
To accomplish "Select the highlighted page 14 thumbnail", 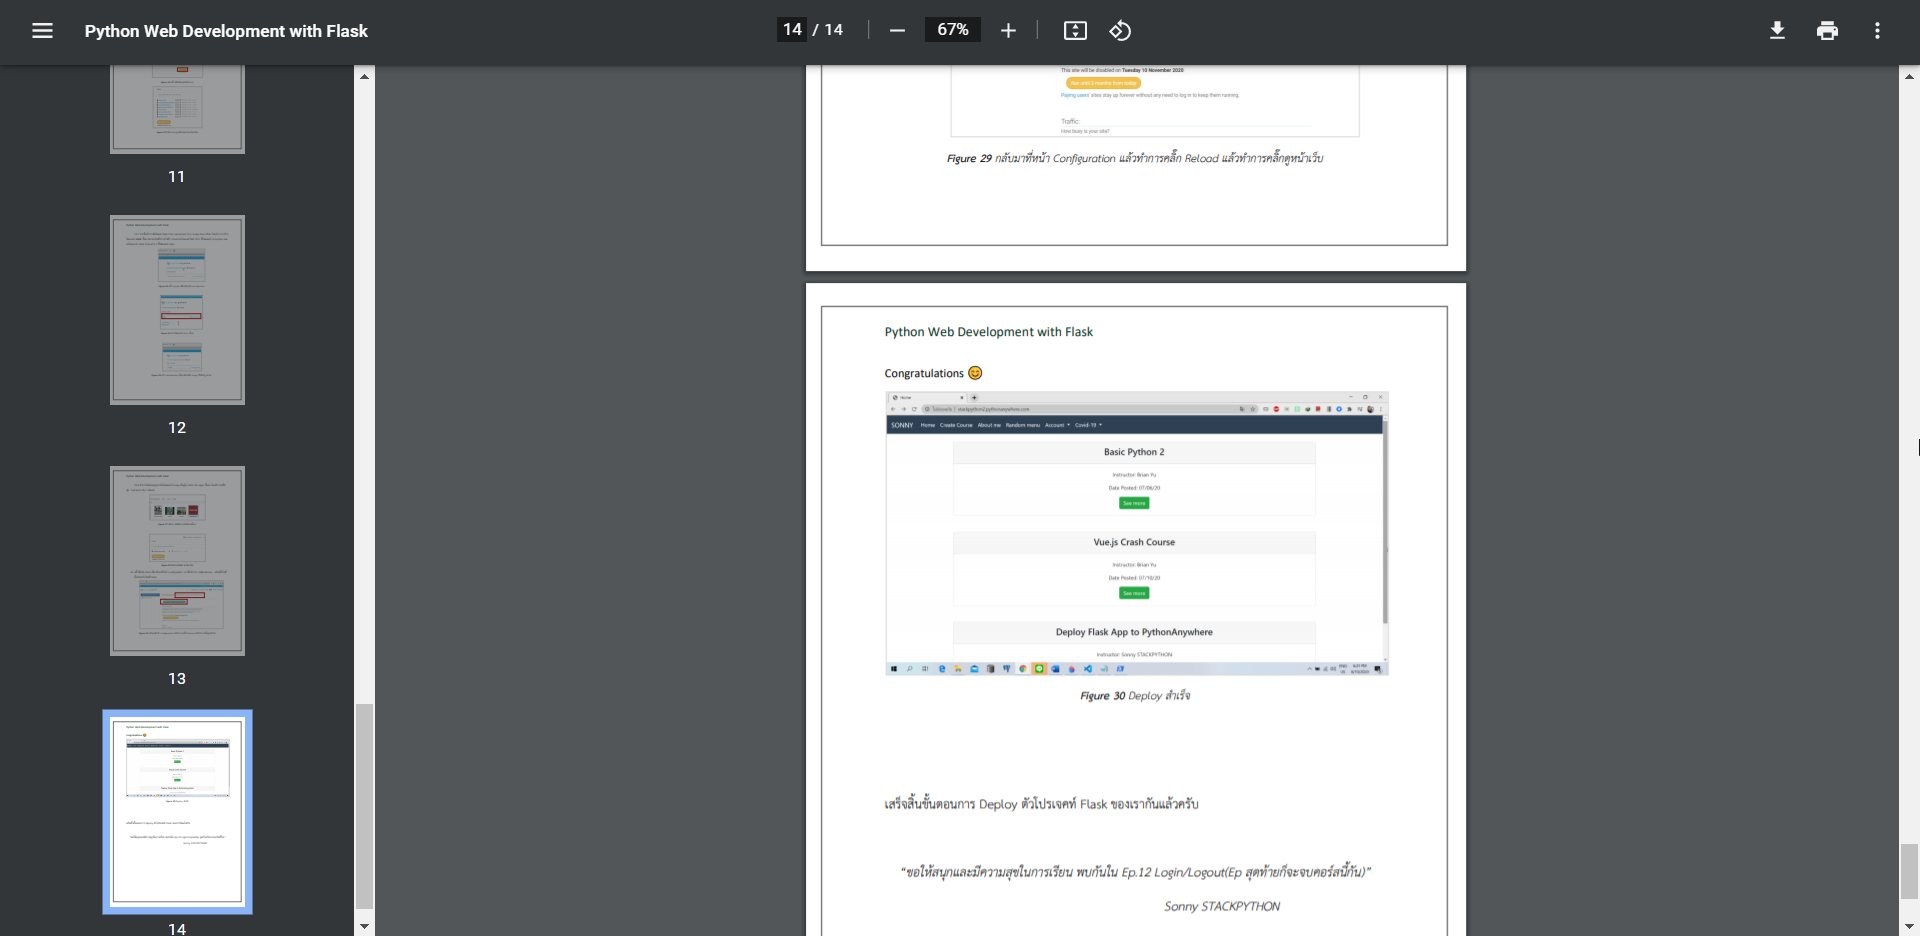I will [177, 812].
